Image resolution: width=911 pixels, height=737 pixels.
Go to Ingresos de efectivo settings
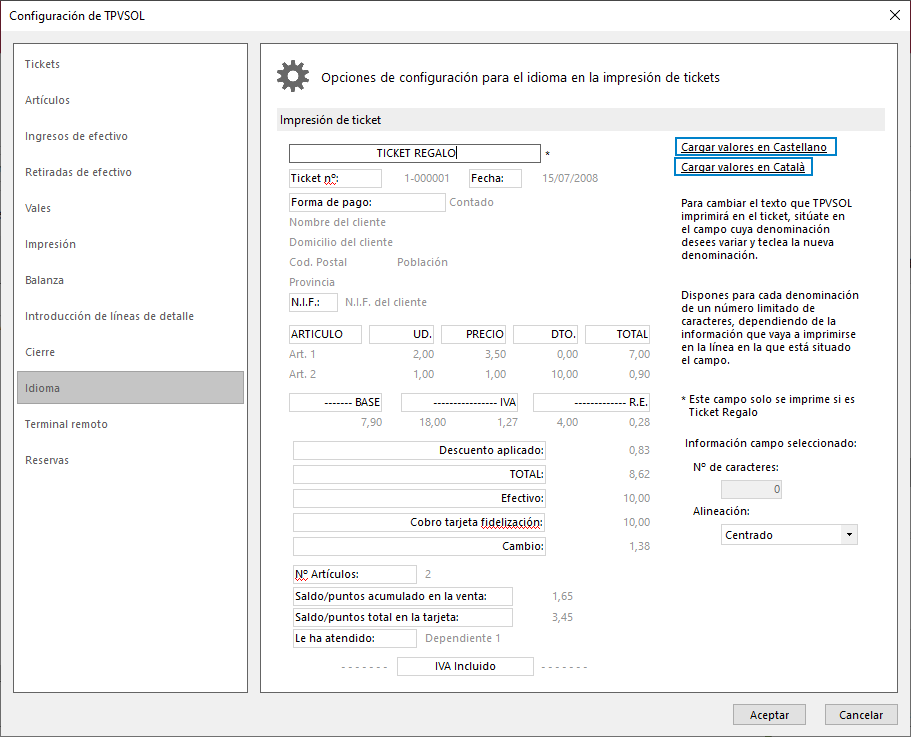(130, 136)
